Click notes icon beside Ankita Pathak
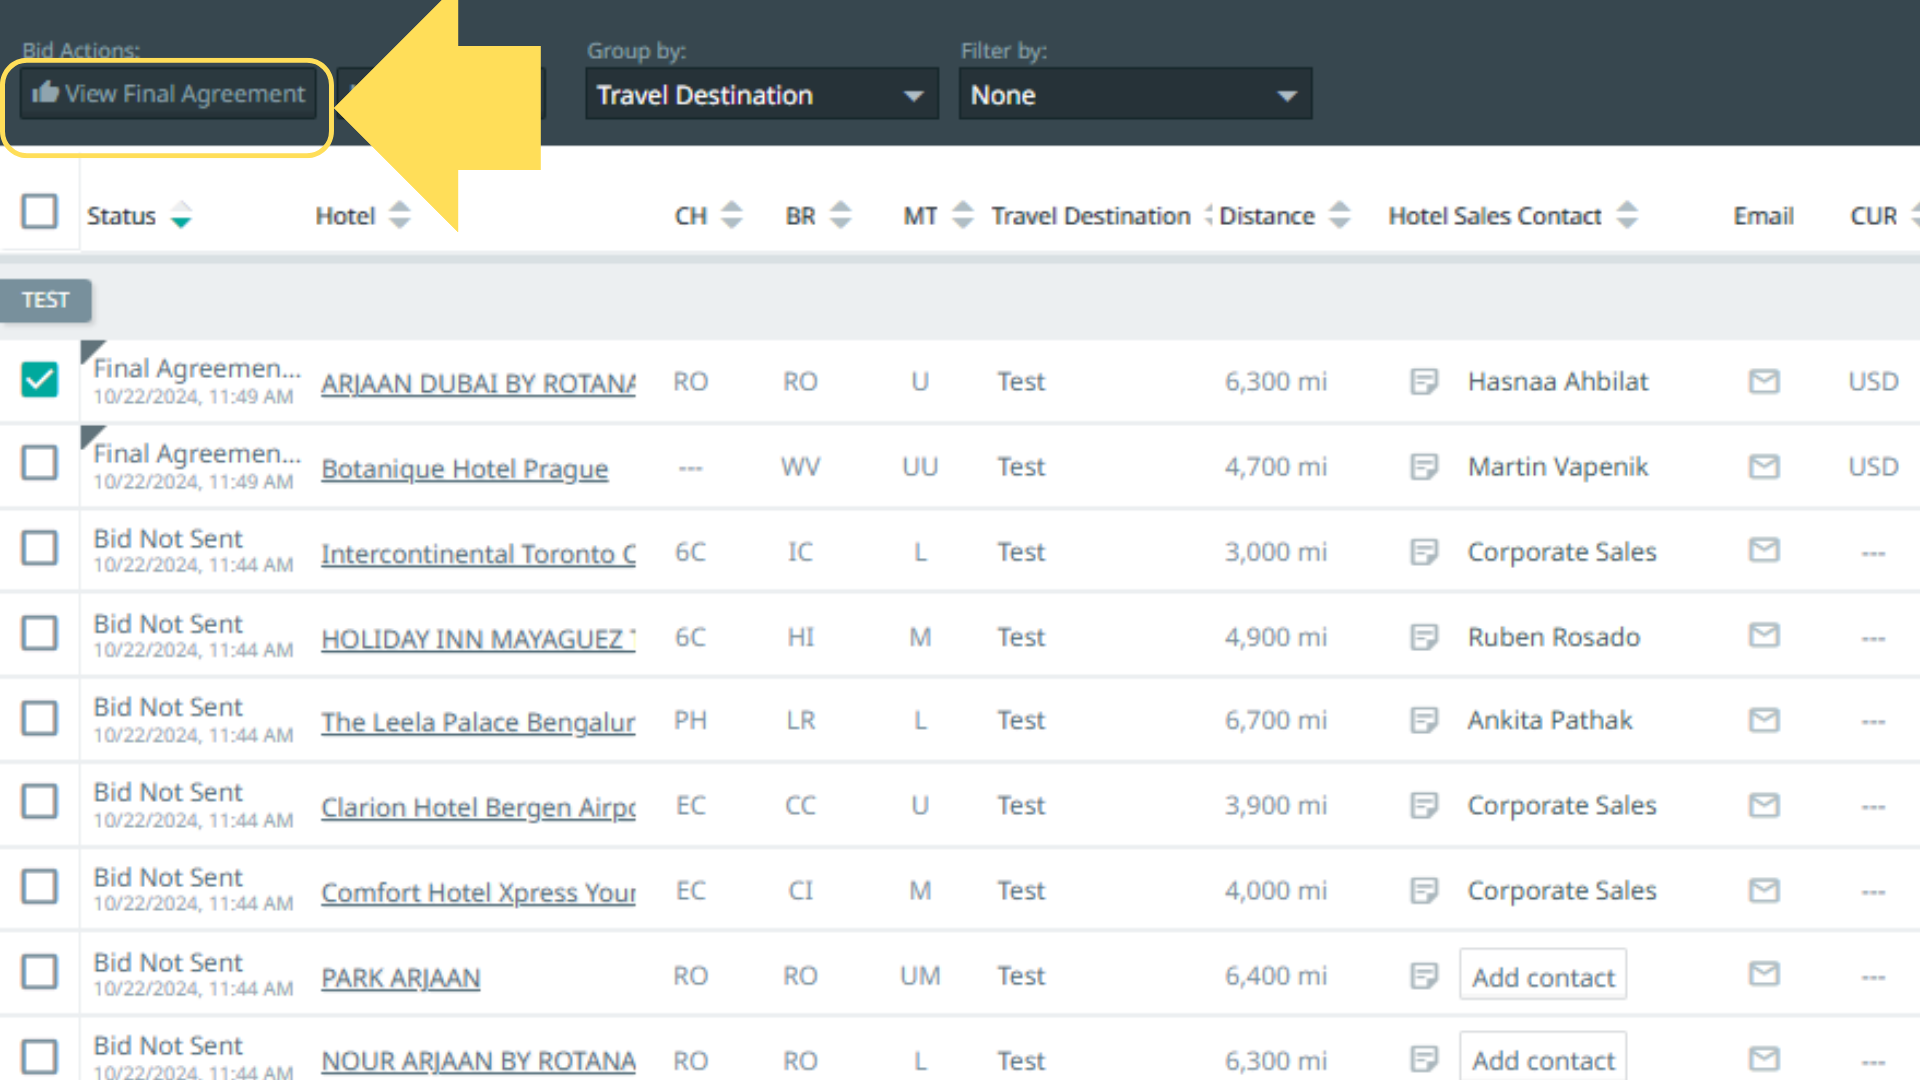Image resolution: width=1920 pixels, height=1080 pixels. click(1423, 720)
